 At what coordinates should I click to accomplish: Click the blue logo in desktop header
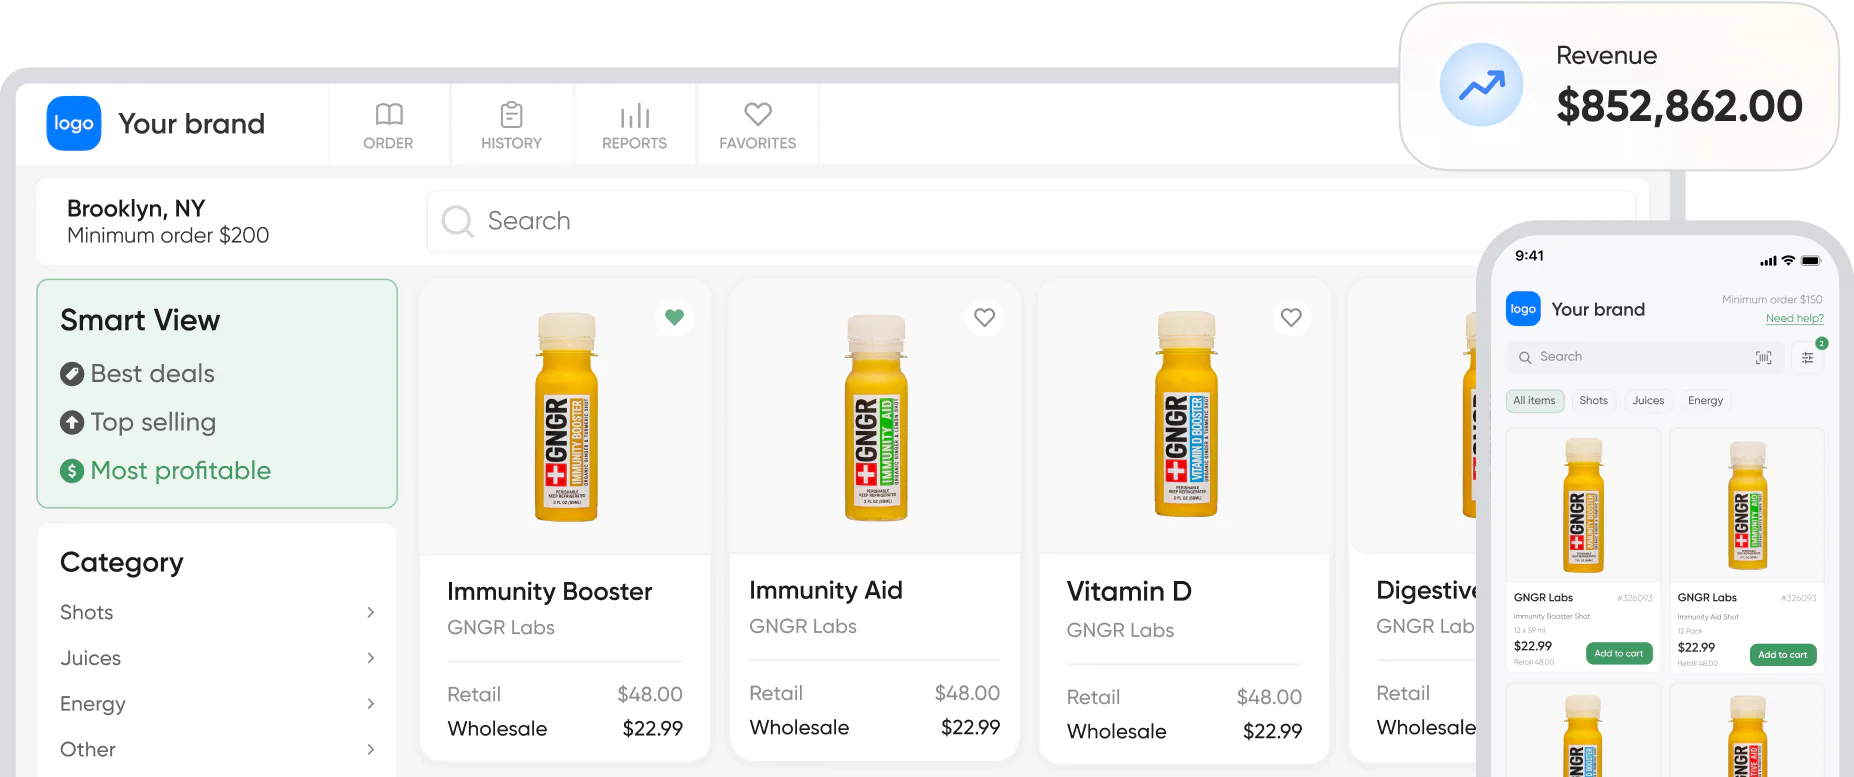tap(74, 124)
